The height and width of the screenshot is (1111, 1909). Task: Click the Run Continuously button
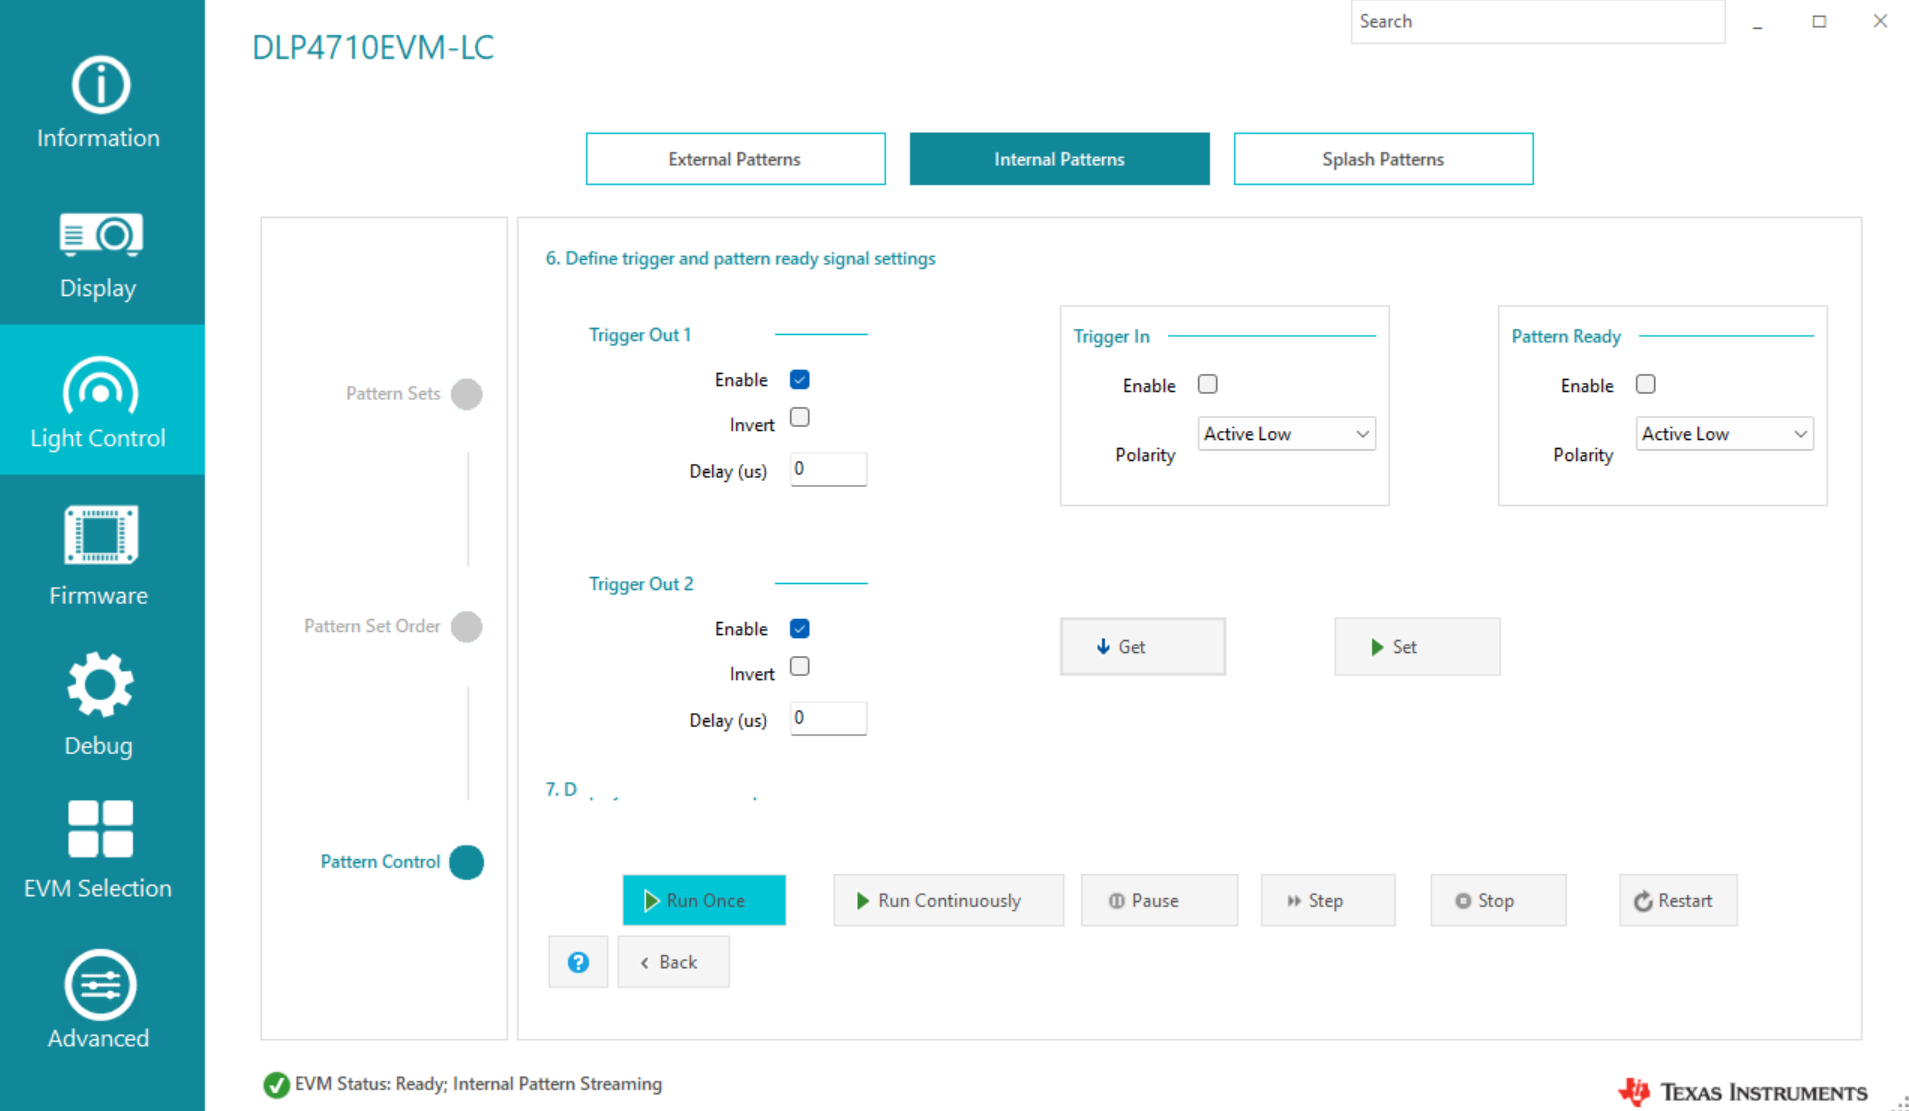[948, 901]
